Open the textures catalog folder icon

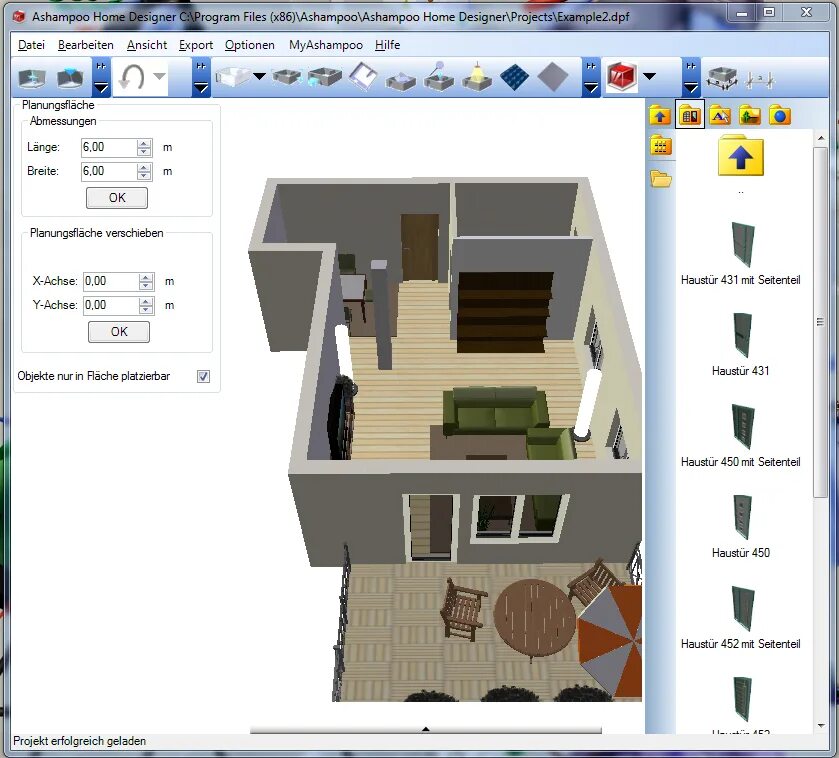click(x=720, y=115)
